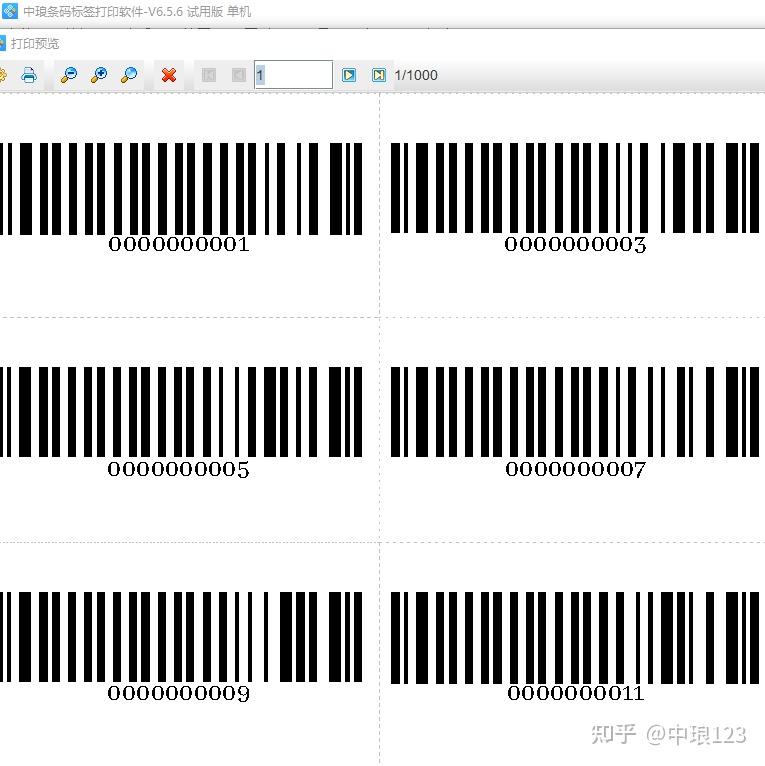Click the text 0000000009
Viewport: 765px width, 766px height.
pyautogui.click(x=178, y=693)
